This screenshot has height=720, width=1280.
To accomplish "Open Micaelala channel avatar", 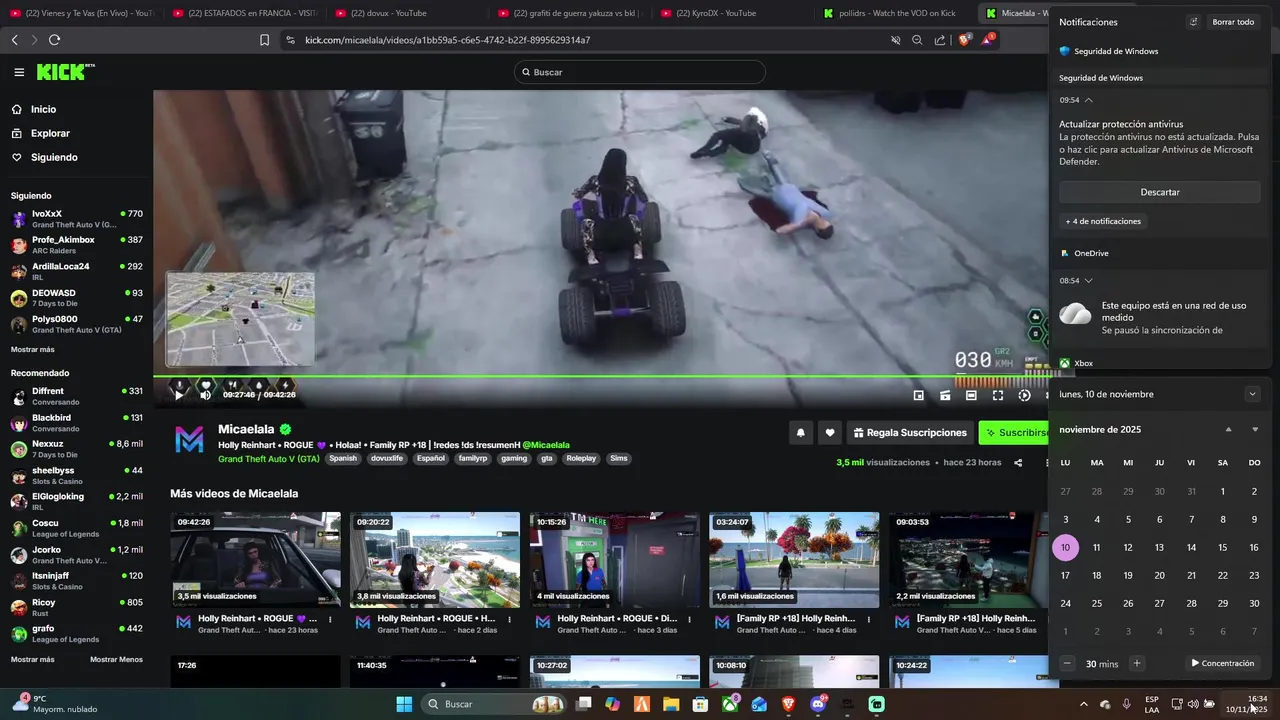I will (x=189, y=439).
